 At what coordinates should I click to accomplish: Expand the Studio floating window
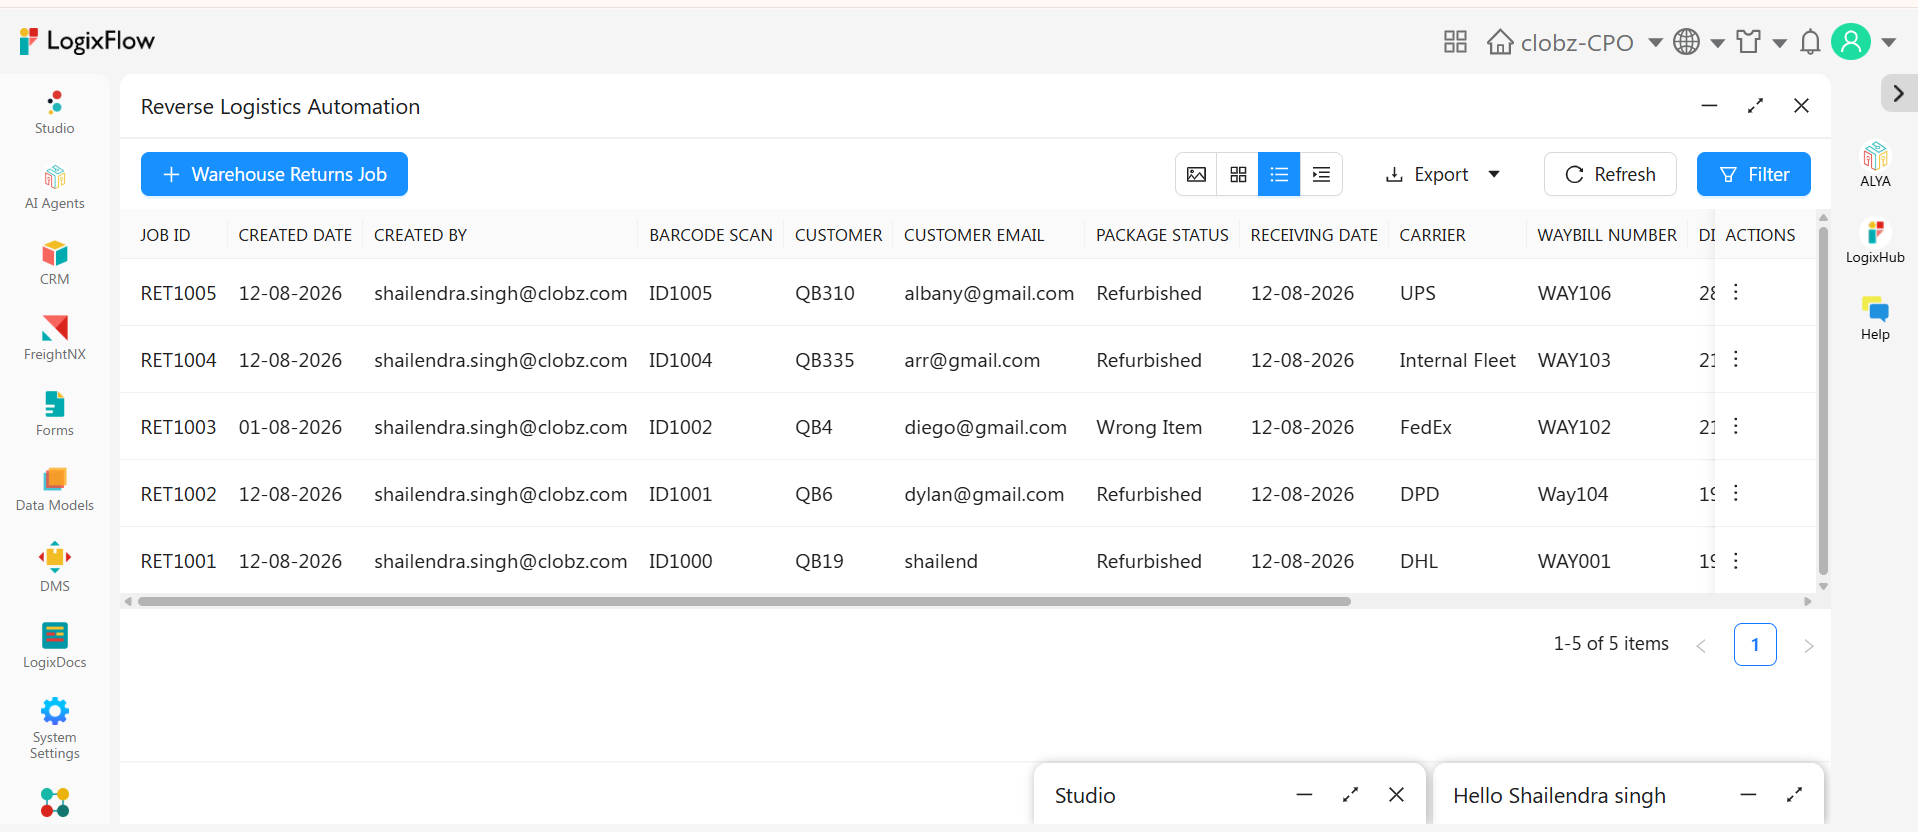(1350, 795)
